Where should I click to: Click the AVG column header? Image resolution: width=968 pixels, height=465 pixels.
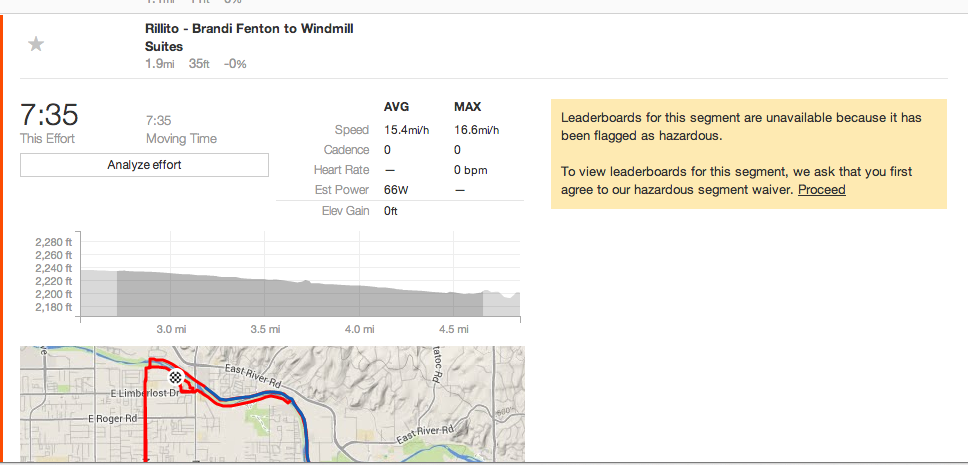pos(396,107)
